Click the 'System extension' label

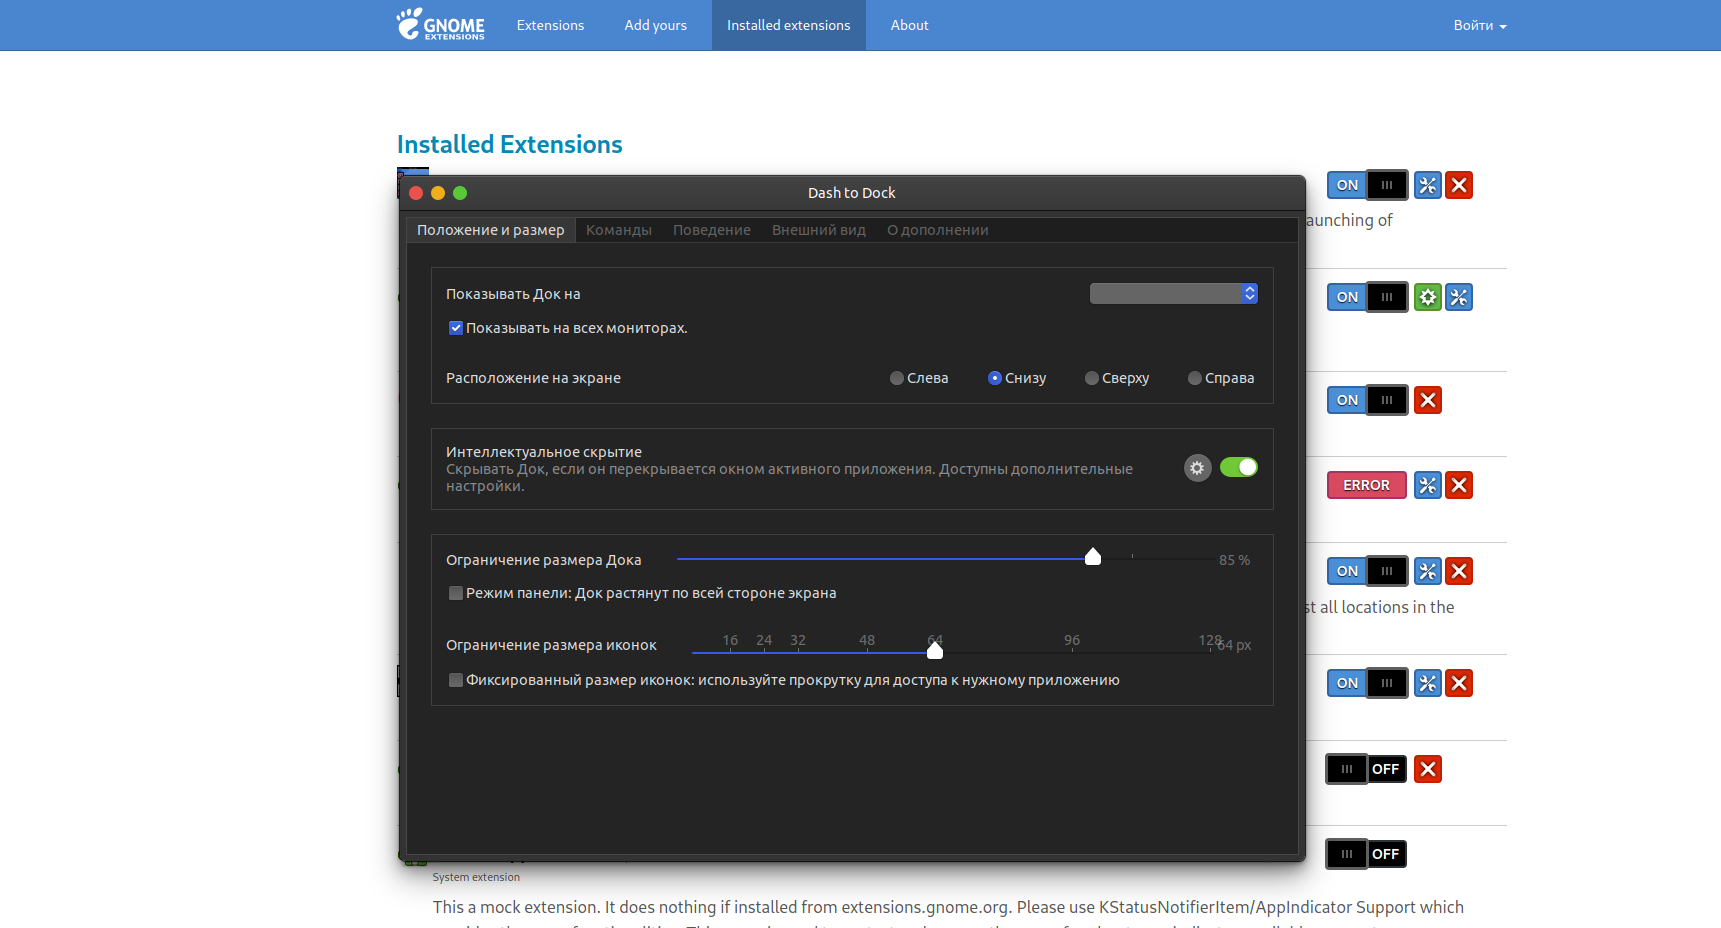click(x=476, y=877)
